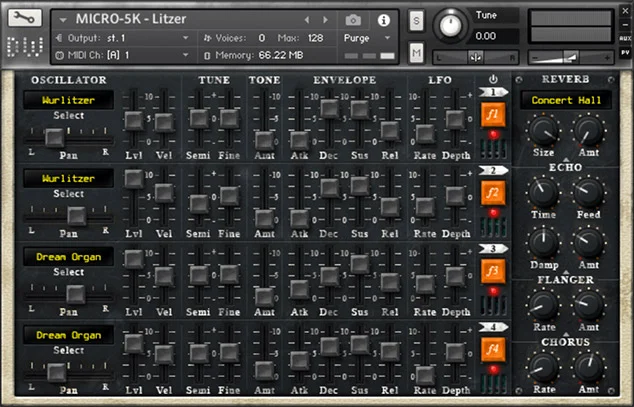This screenshot has width=634, height=407.
Task: Click the oscillator 1 Pan slider handle
Action: pos(54,138)
